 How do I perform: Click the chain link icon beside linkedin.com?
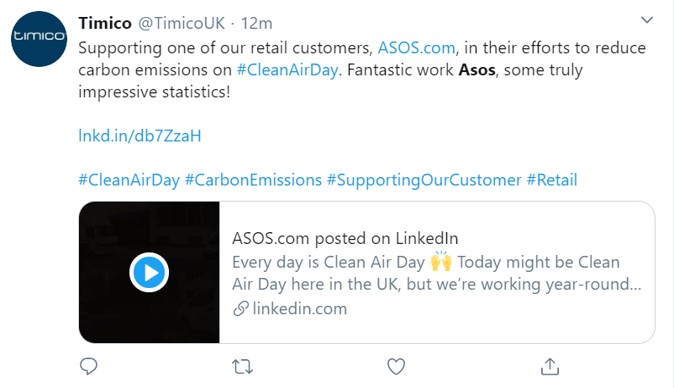(241, 309)
